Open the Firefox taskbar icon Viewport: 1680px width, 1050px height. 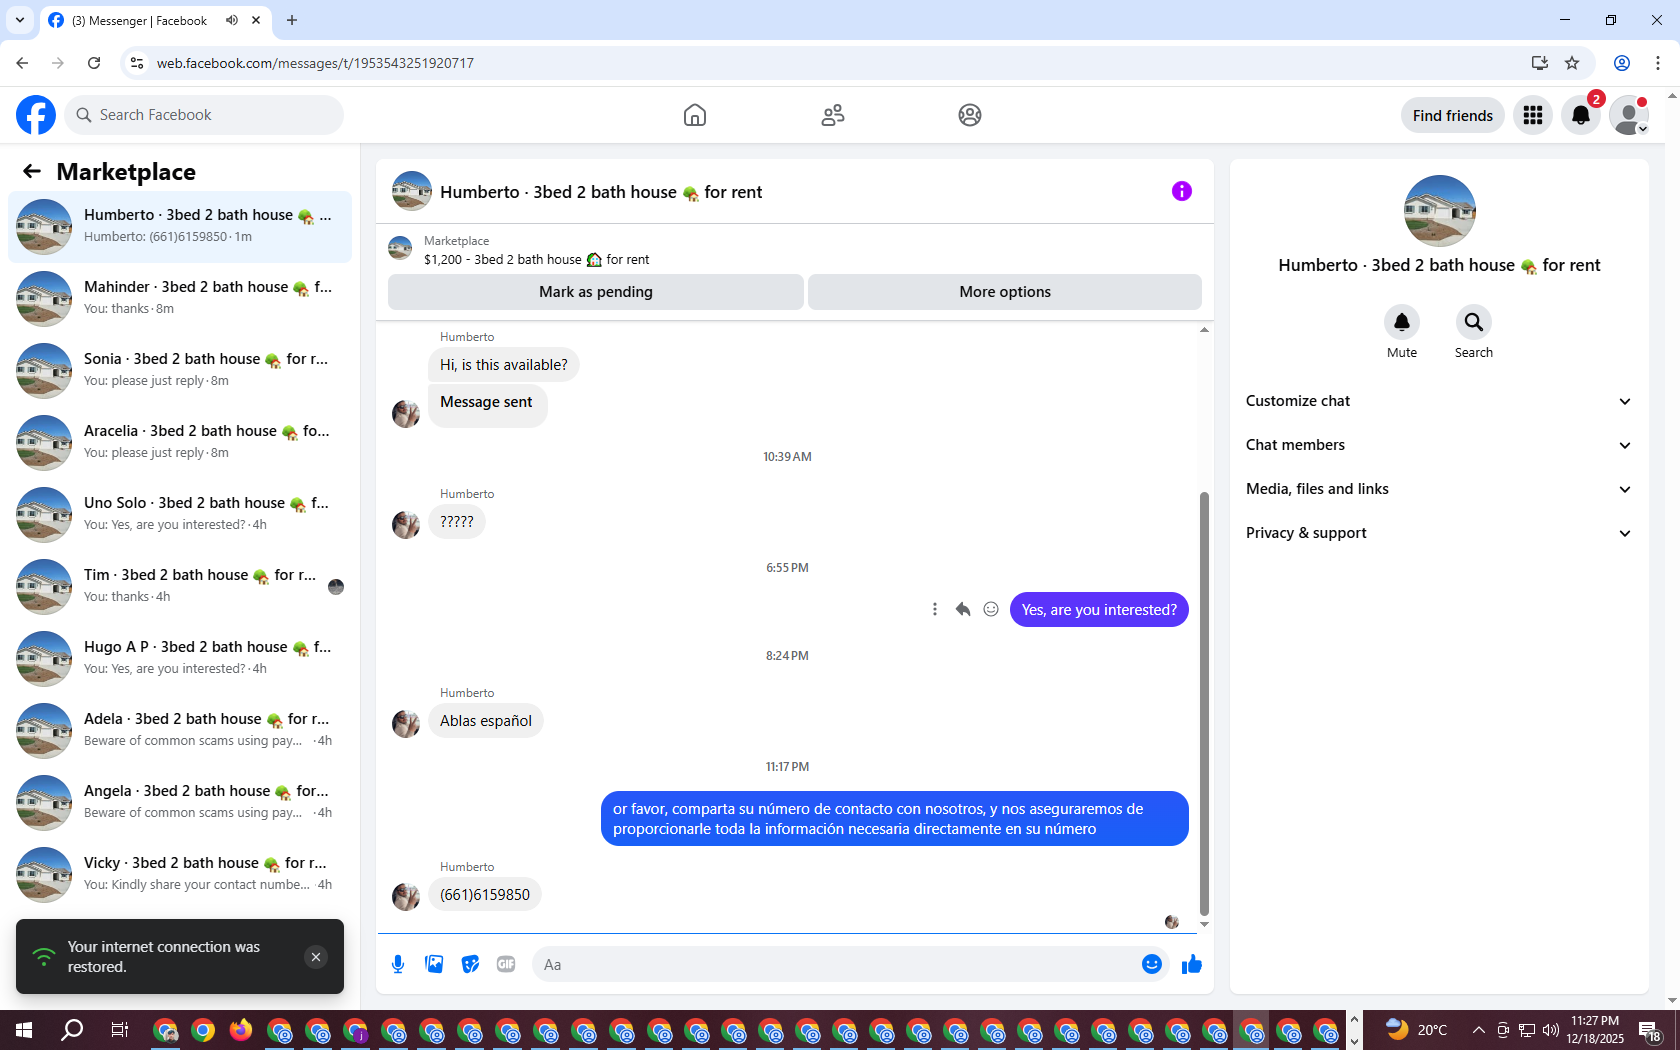tap(241, 1030)
